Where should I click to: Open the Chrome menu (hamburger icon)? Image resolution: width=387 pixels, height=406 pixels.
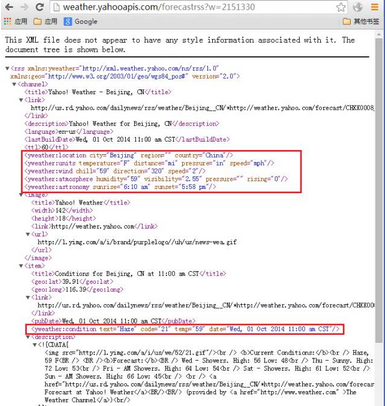pos(375,7)
